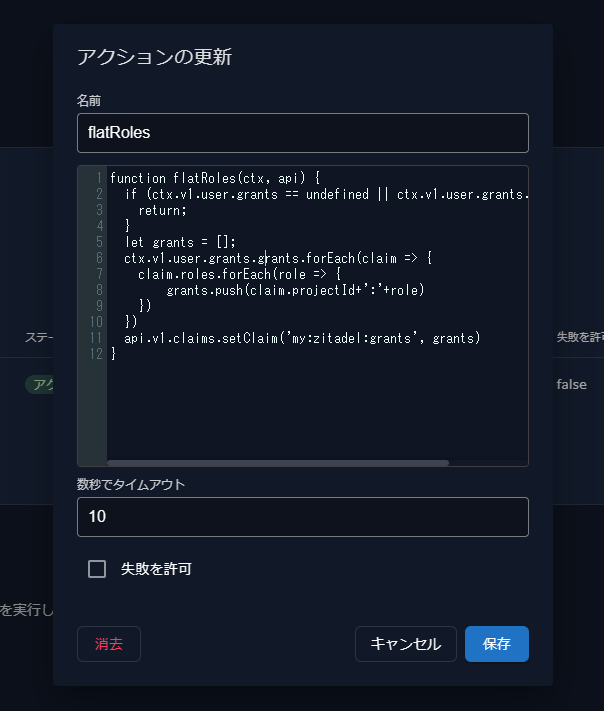
Task: Click the 'grants.push(claim.projectId' code line
Action: pyautogui.click(x=295, y=290)
